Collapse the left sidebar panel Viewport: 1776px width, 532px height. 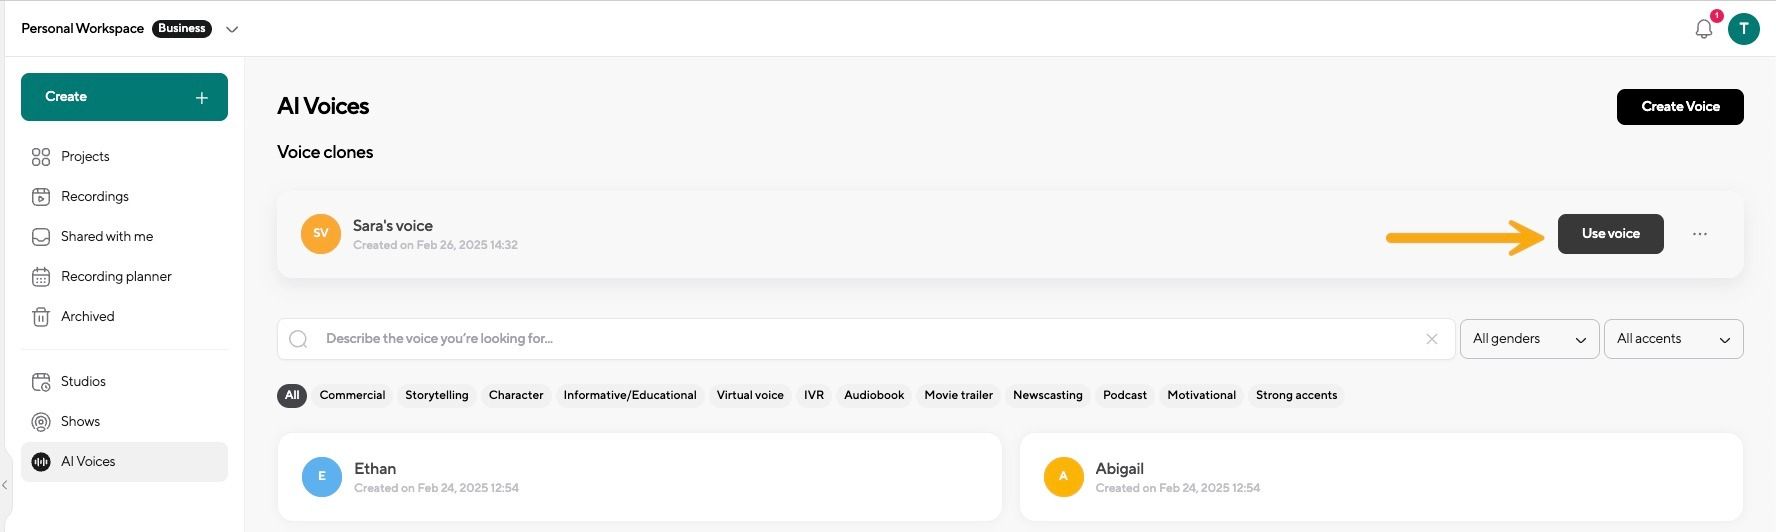tap(5, 485)
